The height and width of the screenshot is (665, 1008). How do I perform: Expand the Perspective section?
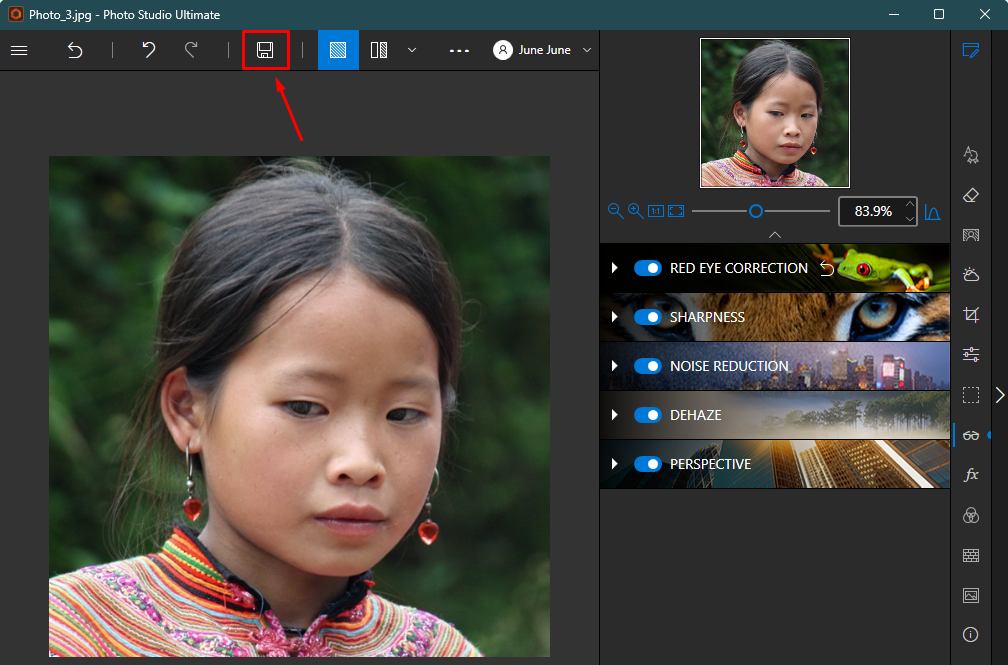tap(615, 464)
